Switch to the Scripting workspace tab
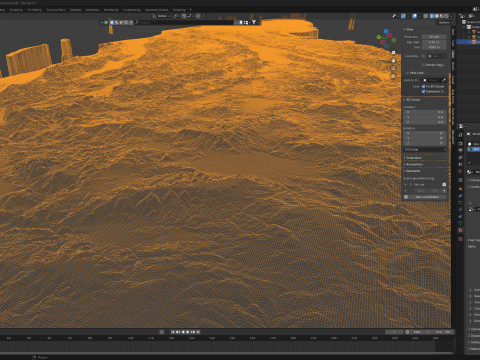 click(x=179, y=10)
